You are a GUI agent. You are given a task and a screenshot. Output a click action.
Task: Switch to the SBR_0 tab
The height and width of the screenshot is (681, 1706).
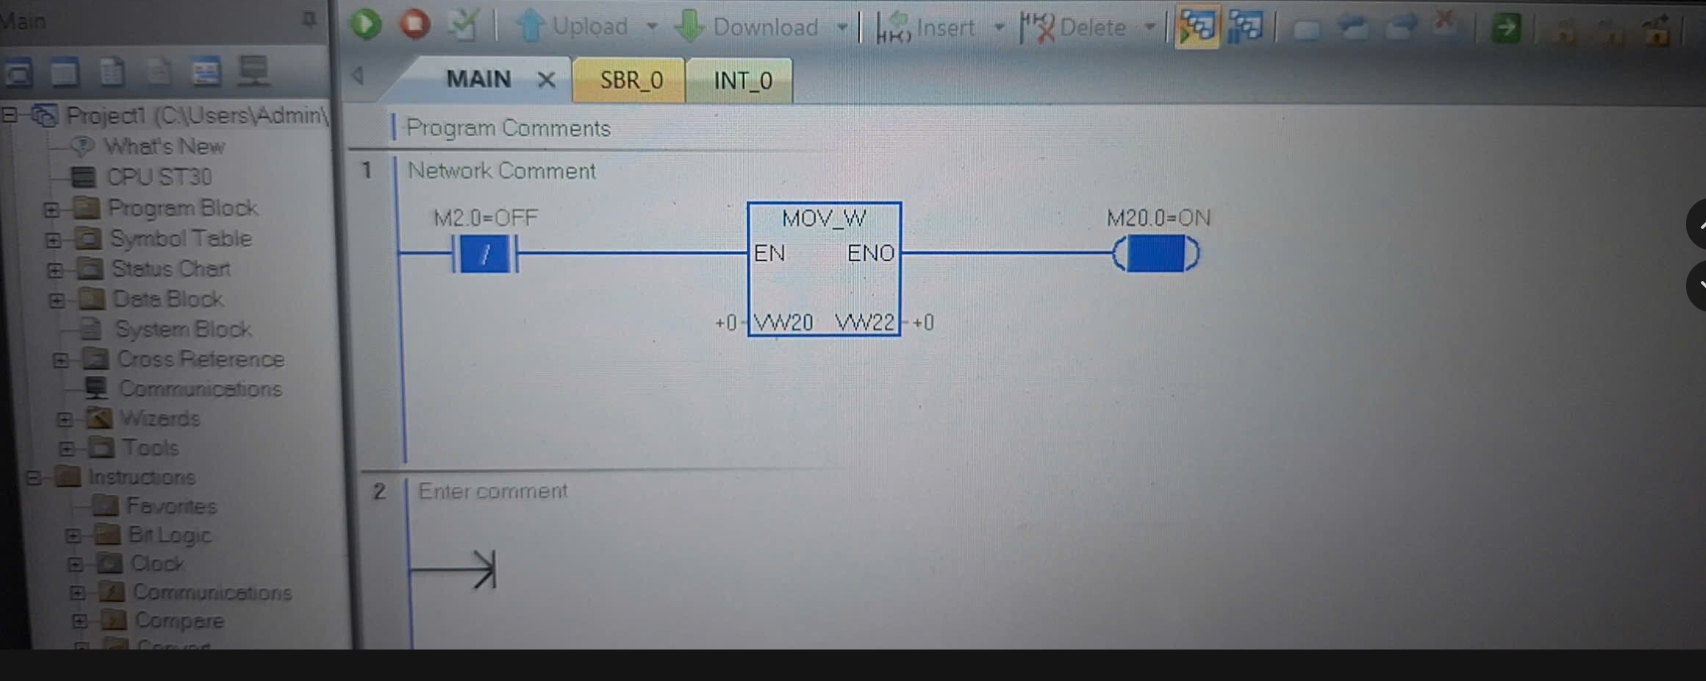coord(631,80)
